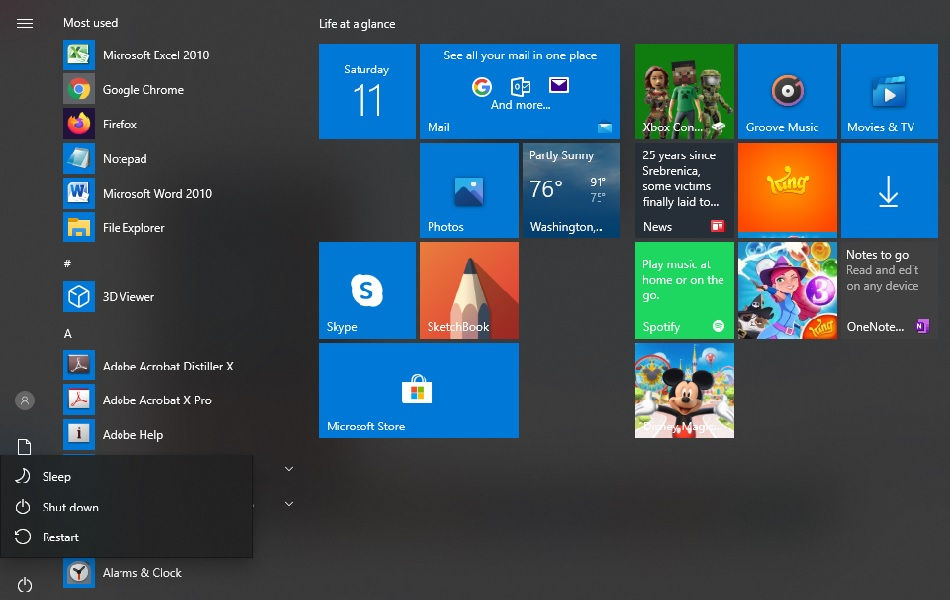Viewport: 950px width, 600px height.
Task: Open the News tile about Srebrenica
Action: click(684, 190)
